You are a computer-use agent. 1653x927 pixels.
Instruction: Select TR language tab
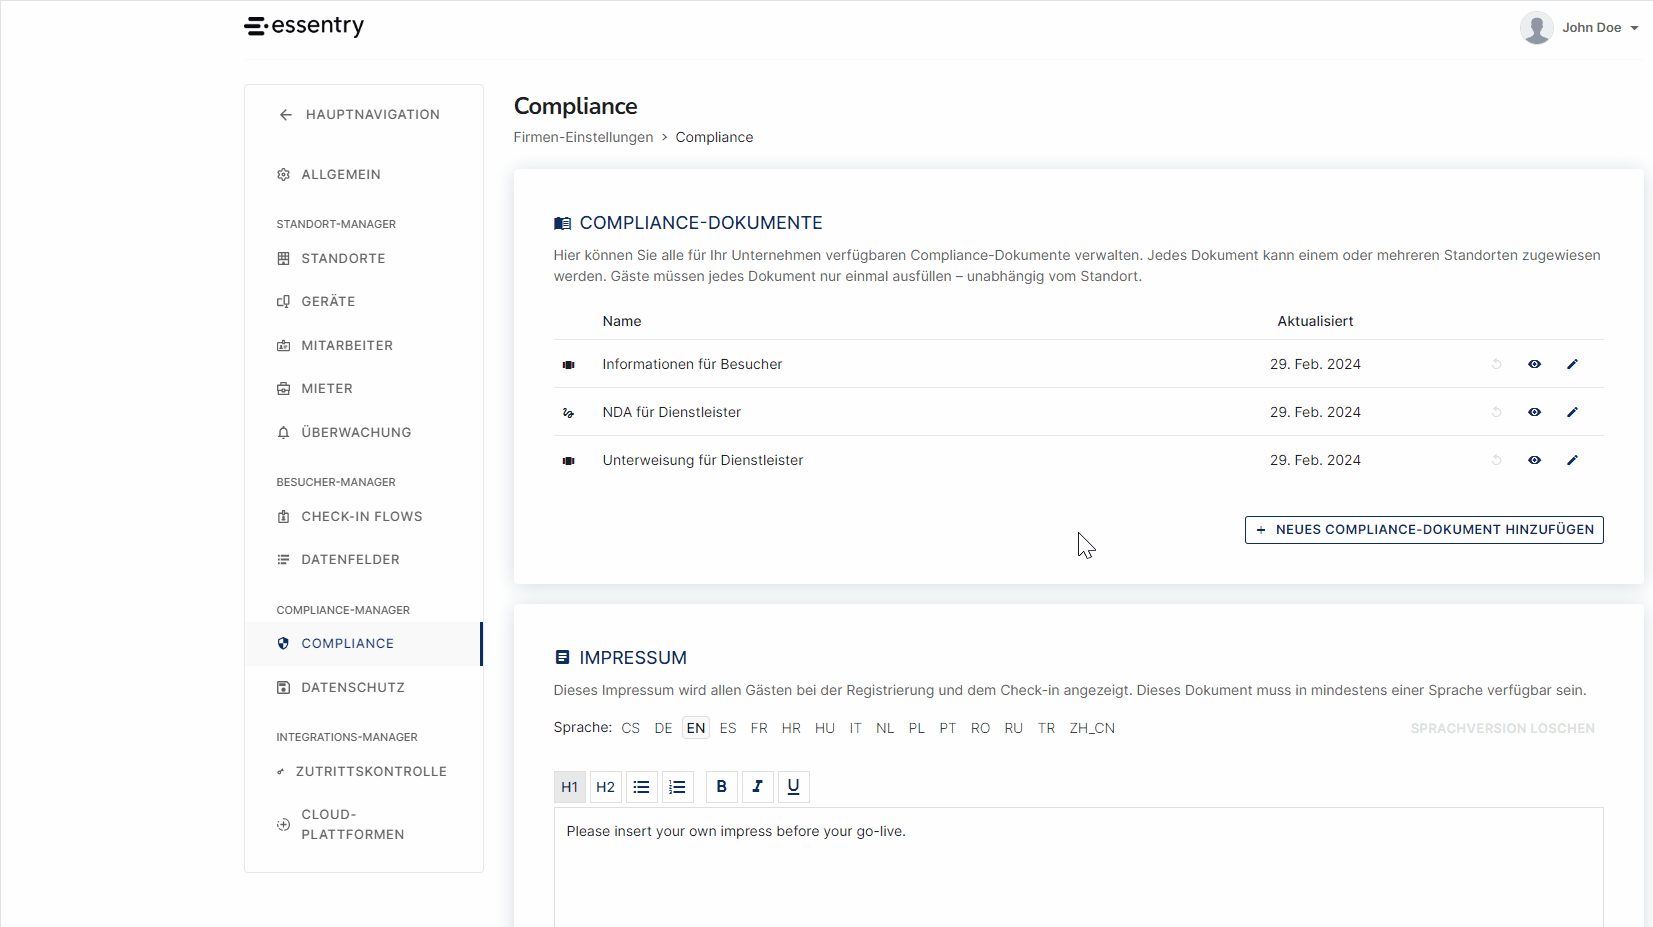pos(1046,729)
